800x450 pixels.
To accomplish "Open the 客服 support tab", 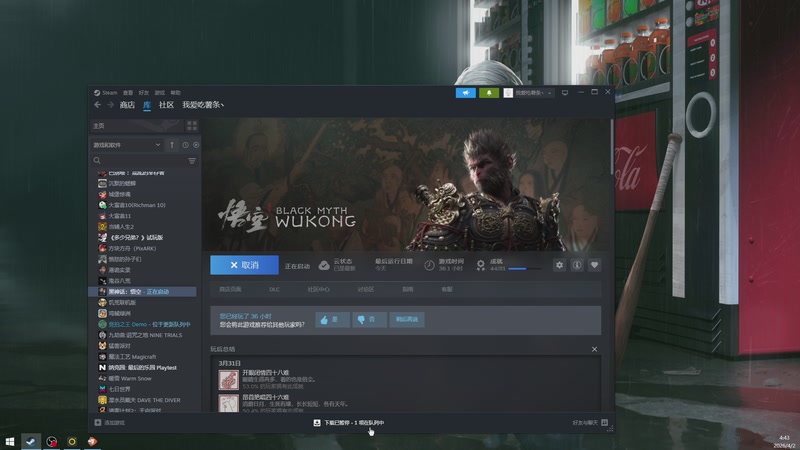I will tap(447, 289).
